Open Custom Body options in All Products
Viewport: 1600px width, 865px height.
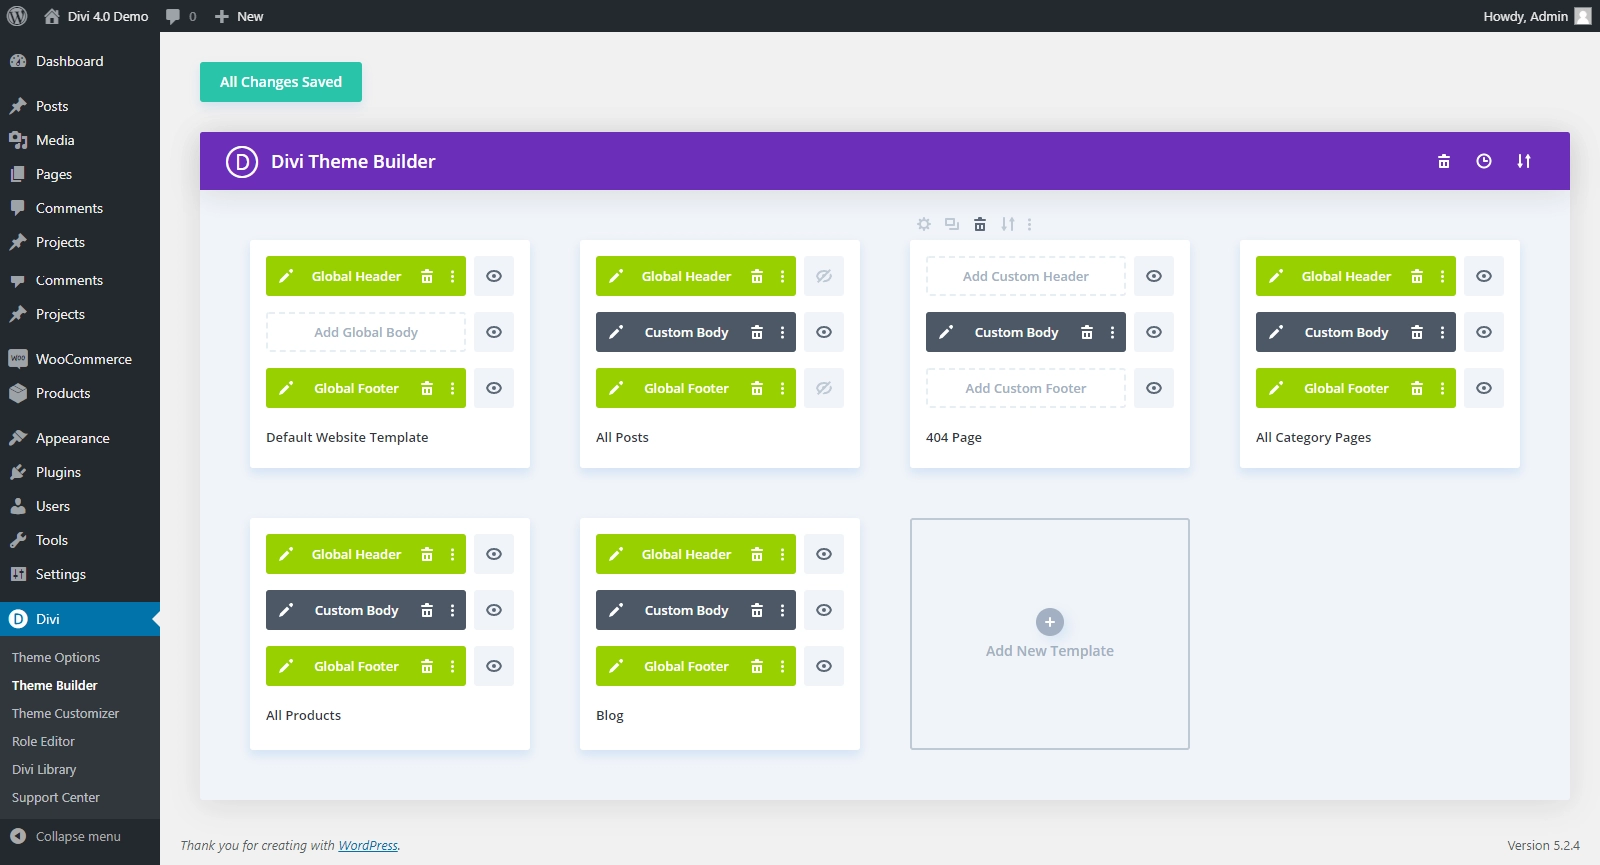tap(452, 610)
